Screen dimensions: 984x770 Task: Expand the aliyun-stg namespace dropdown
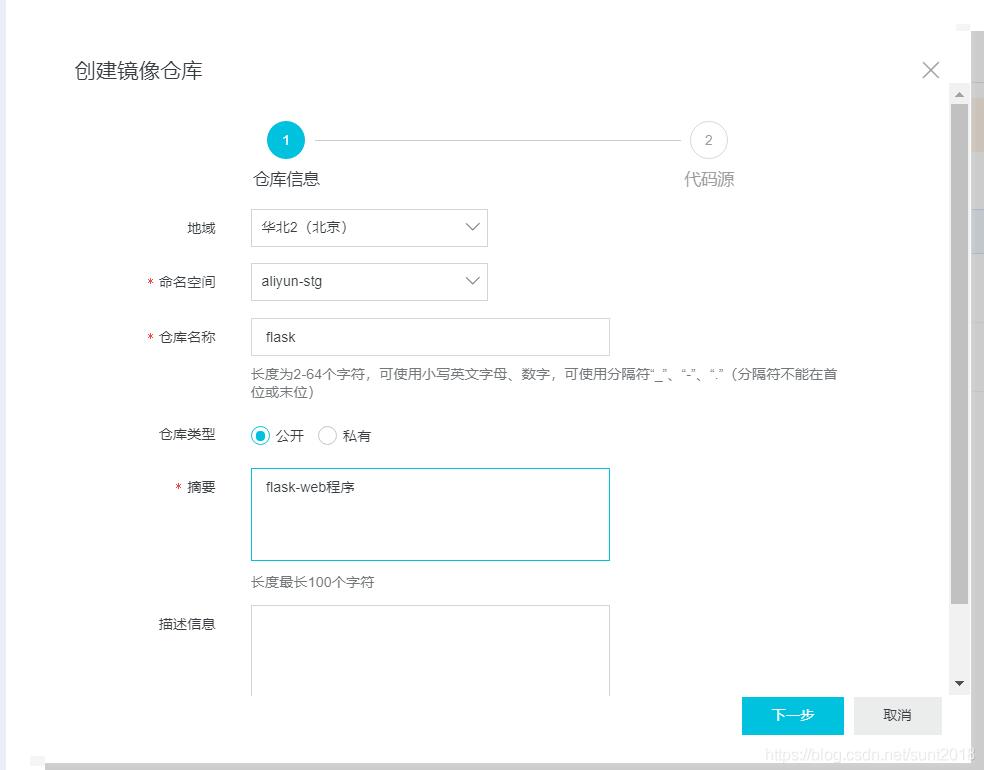[369, 282]
